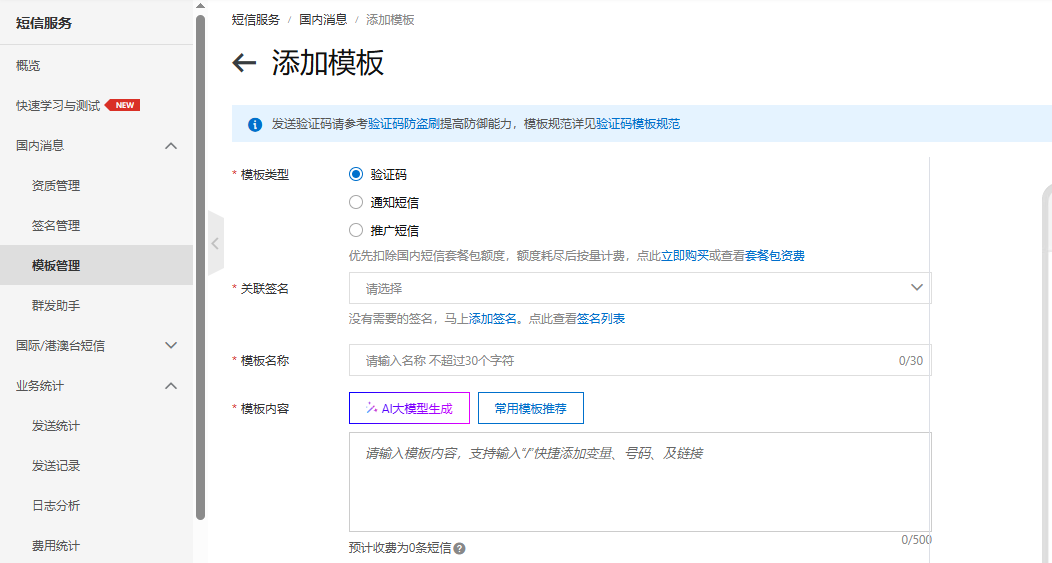Click the NEW badge next to 快速学习与测试
Screen dimensions: 1052x563
(123, 105)
